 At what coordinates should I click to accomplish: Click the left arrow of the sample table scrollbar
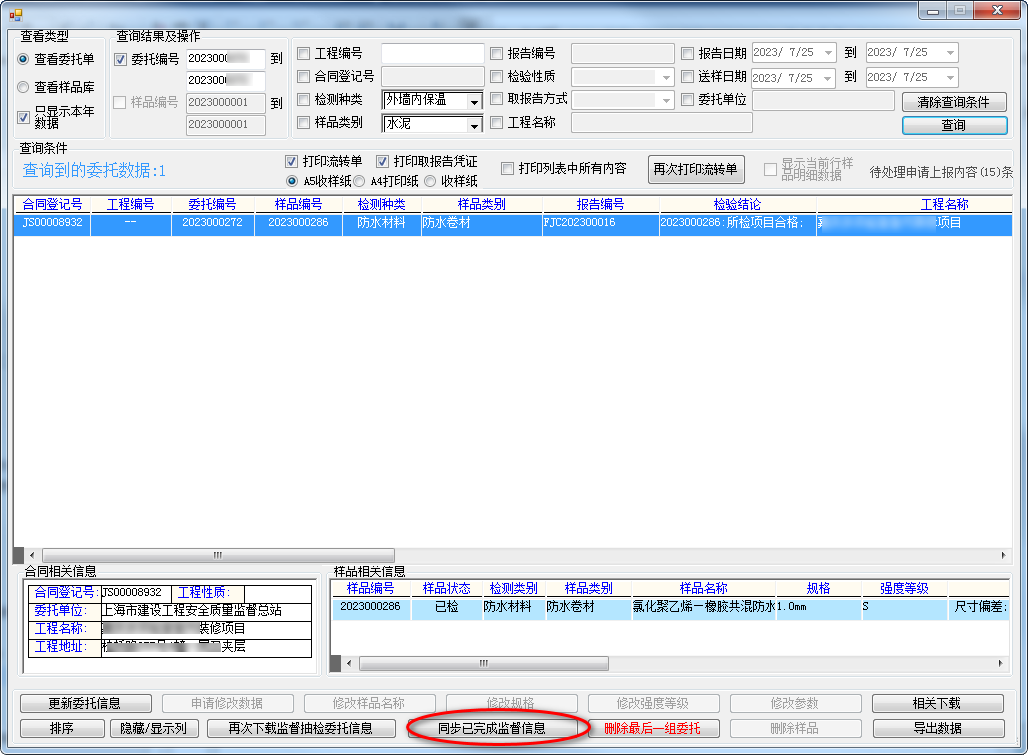point(348,663)
